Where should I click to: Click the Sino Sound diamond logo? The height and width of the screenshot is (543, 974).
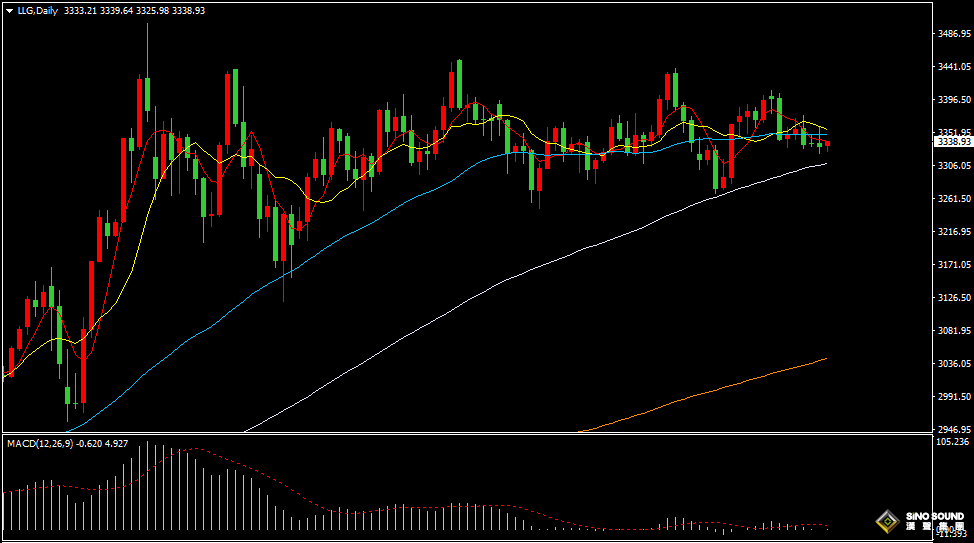pyautogui.click(x=888, y=521)
